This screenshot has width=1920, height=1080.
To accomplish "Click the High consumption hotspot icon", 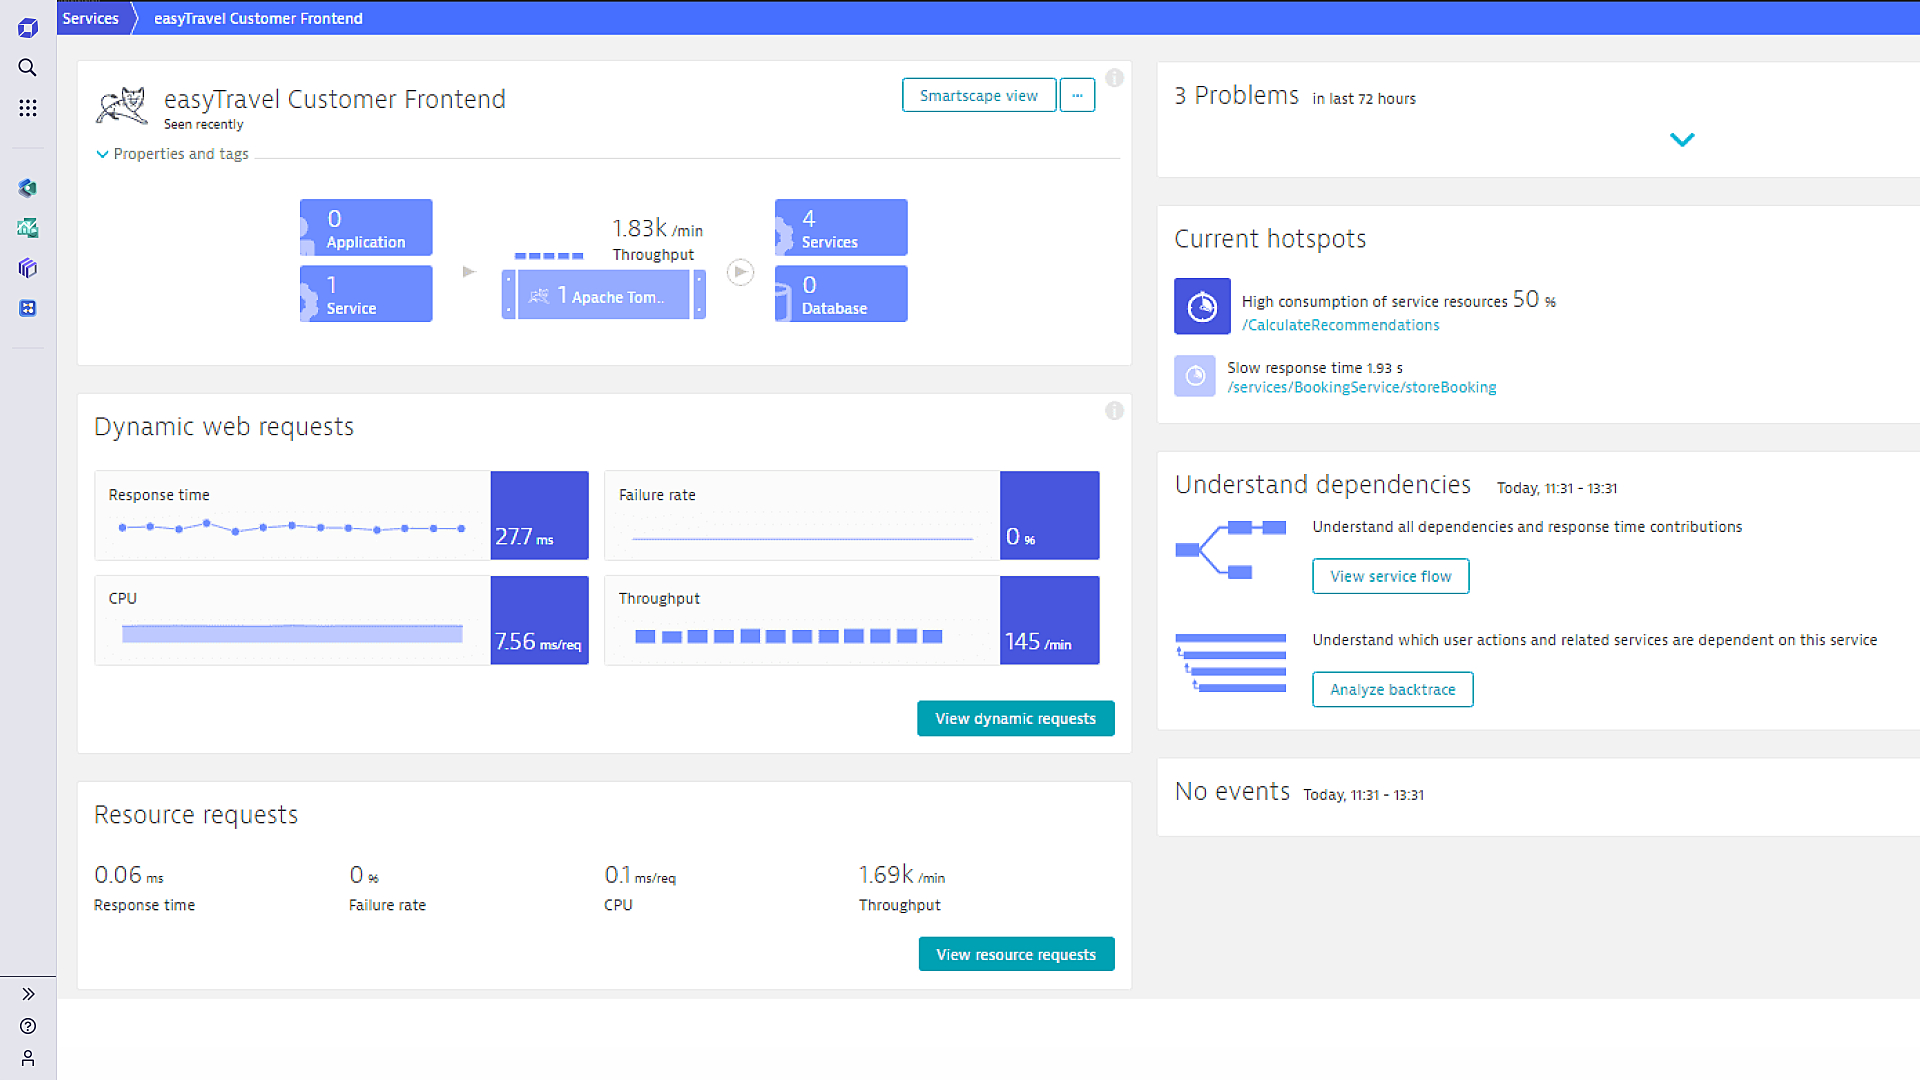I will point(1202,306).
